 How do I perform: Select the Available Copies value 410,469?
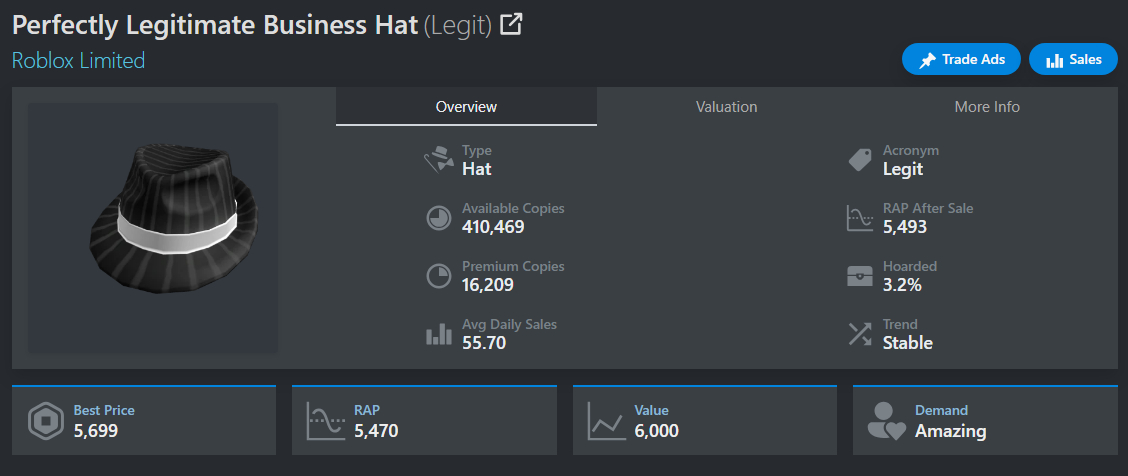[493, 227]
